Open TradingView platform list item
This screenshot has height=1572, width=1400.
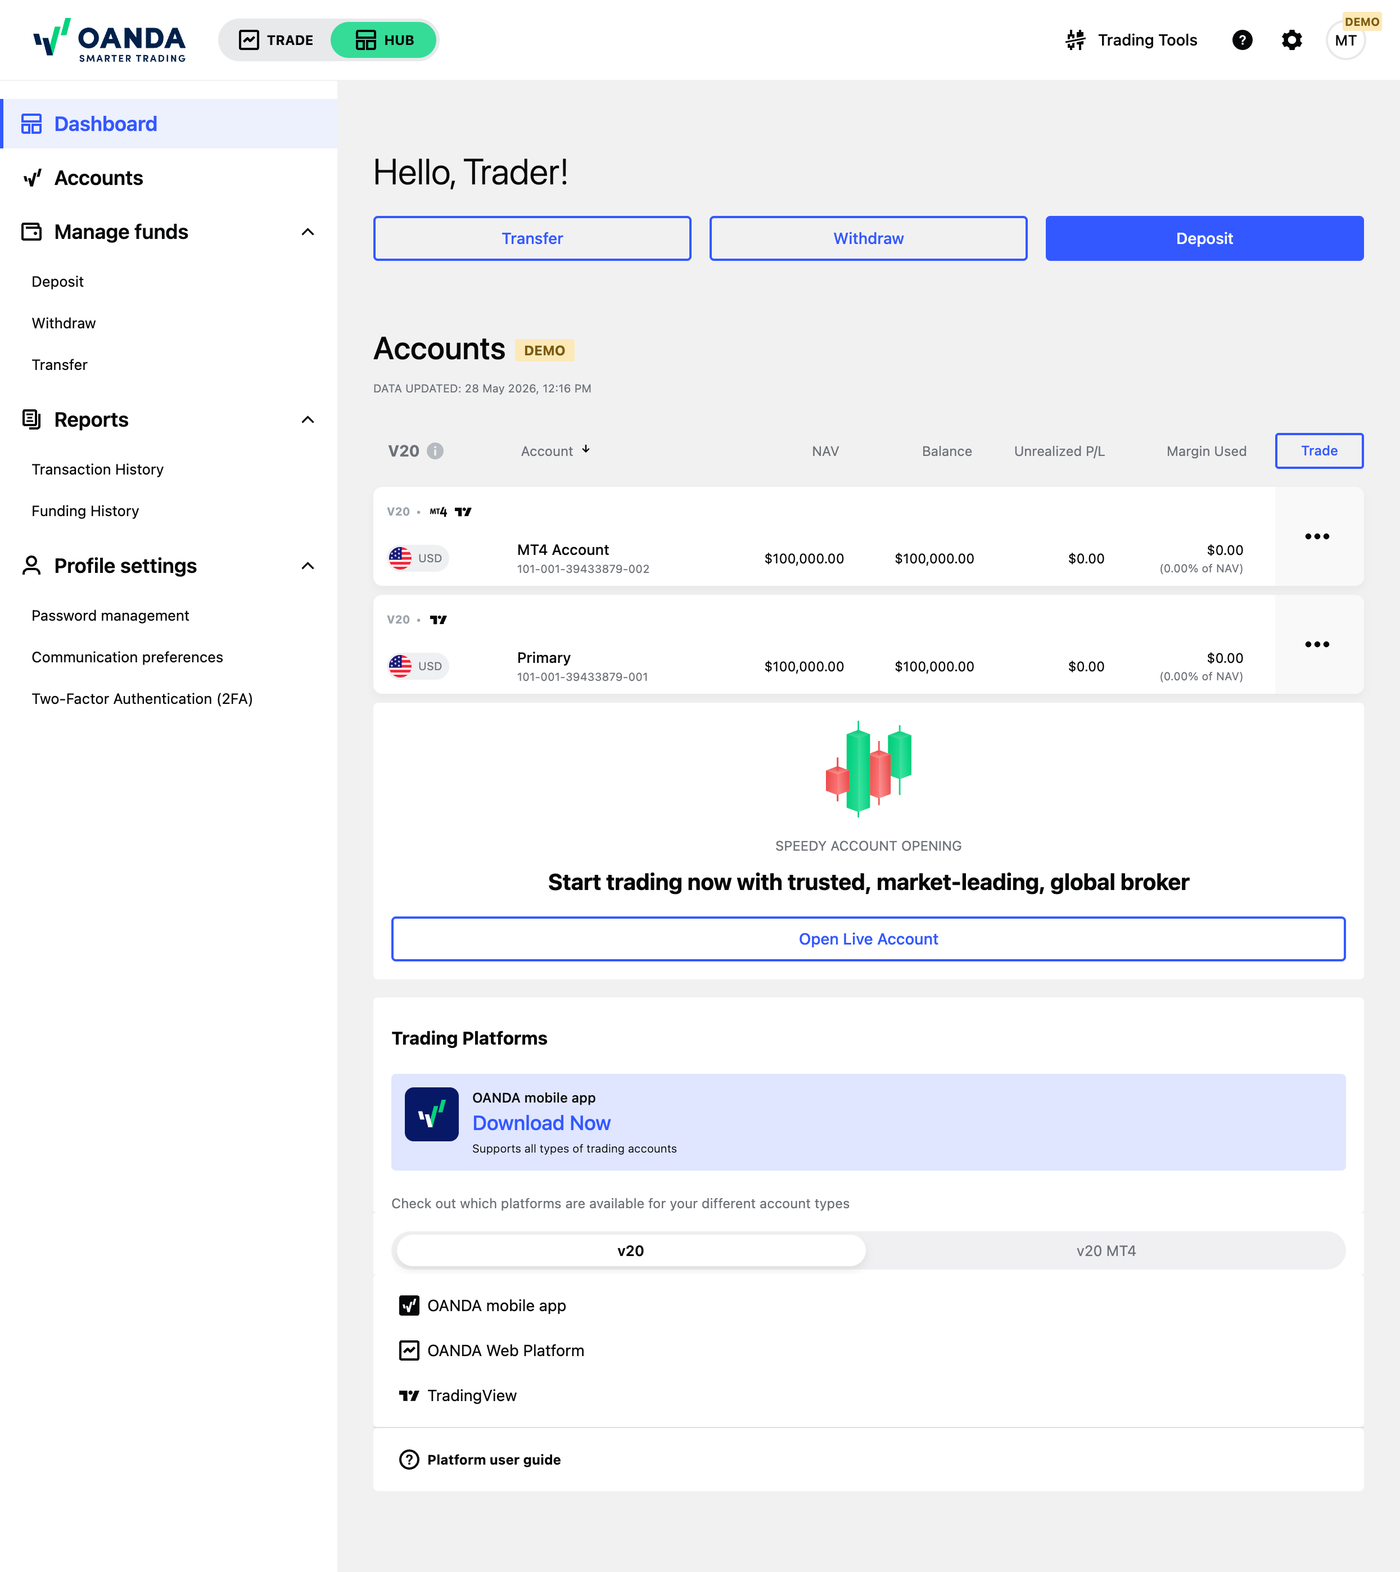click(x=458, y=1396)
